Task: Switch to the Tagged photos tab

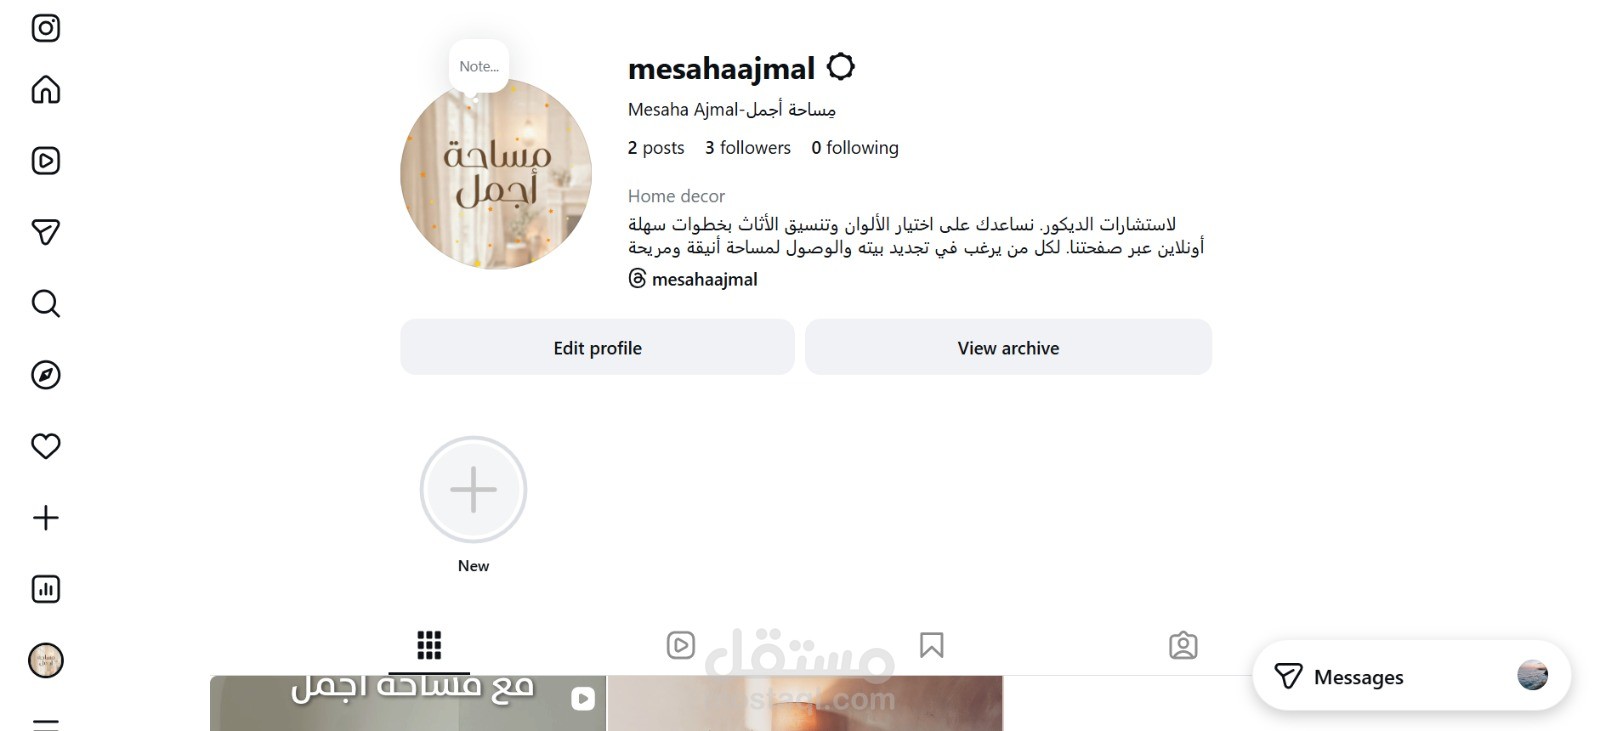Action: [x=1183, y=645]
